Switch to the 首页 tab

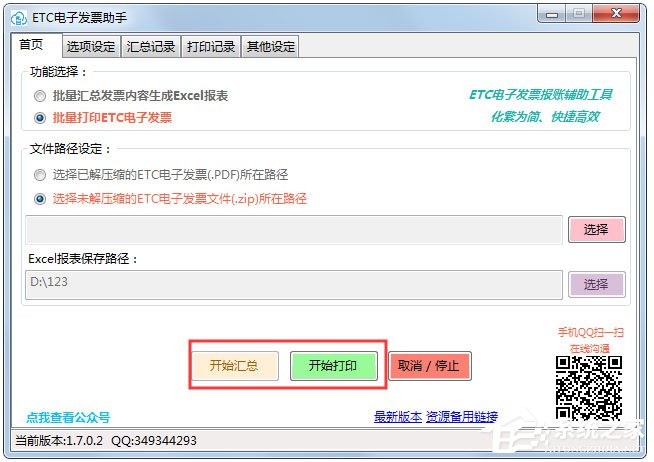point(32,45)
